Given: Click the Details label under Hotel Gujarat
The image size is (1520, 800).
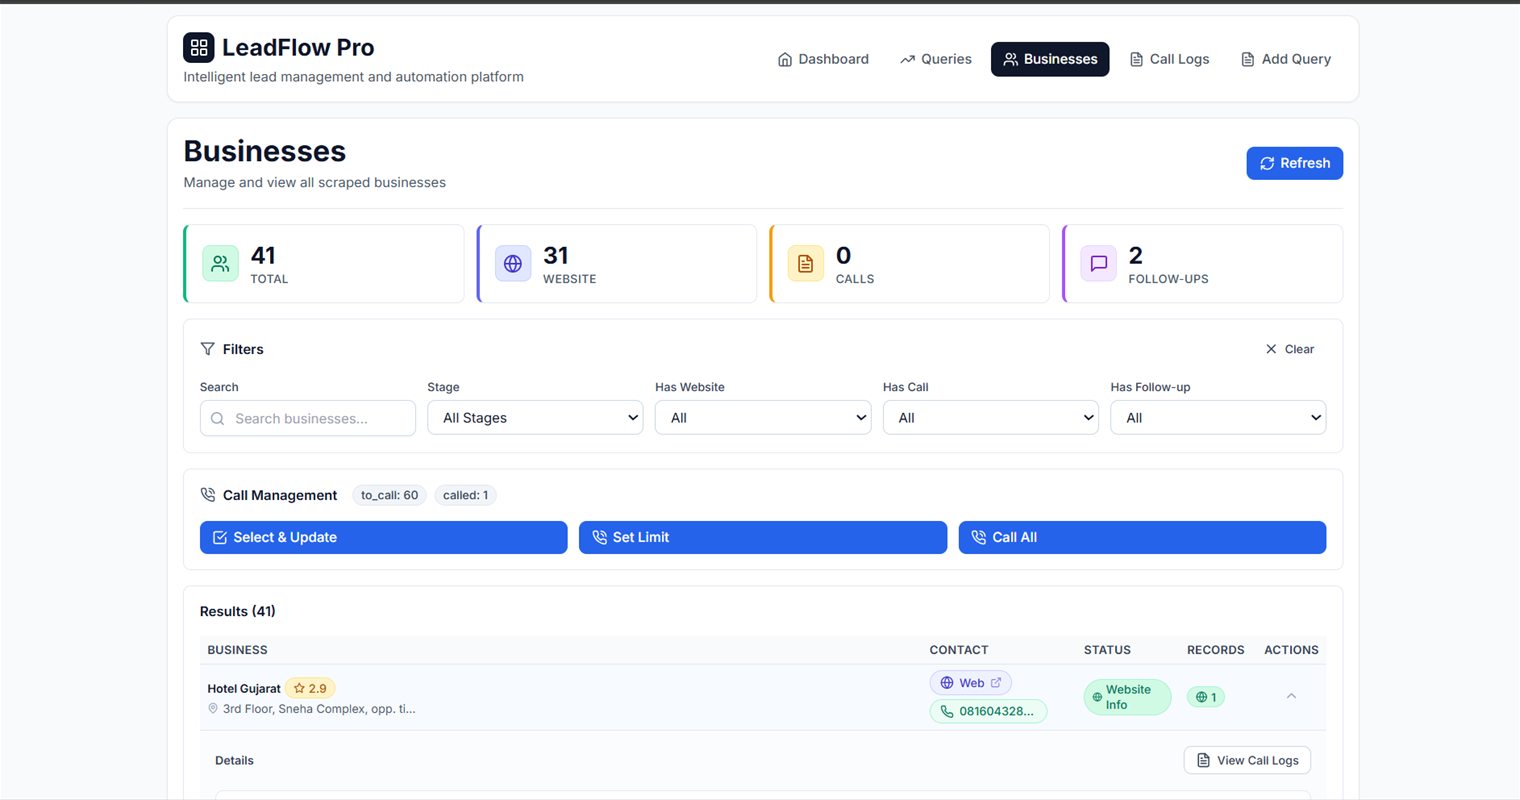Looking at the screenshot, I should [234, 760].
